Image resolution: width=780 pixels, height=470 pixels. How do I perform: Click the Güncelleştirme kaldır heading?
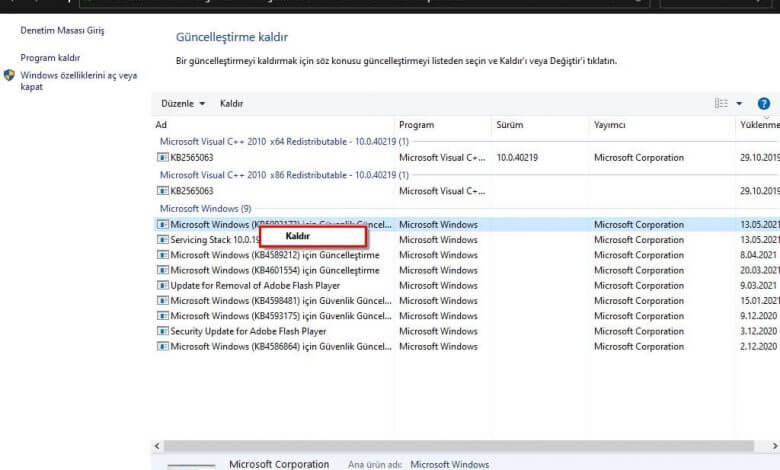pyautogui.click(x=232, y=37)
